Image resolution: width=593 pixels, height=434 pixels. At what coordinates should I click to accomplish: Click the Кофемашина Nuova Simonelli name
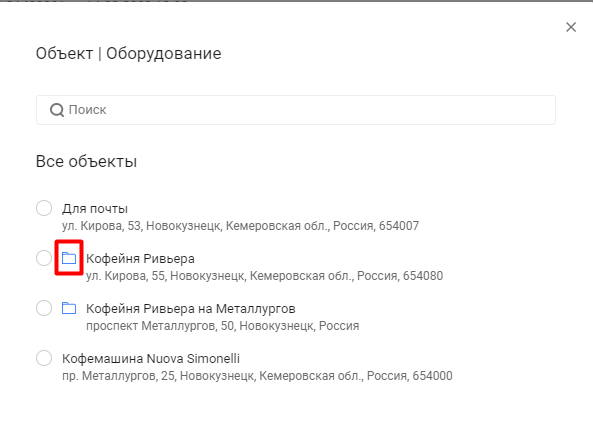pos(151,358)
